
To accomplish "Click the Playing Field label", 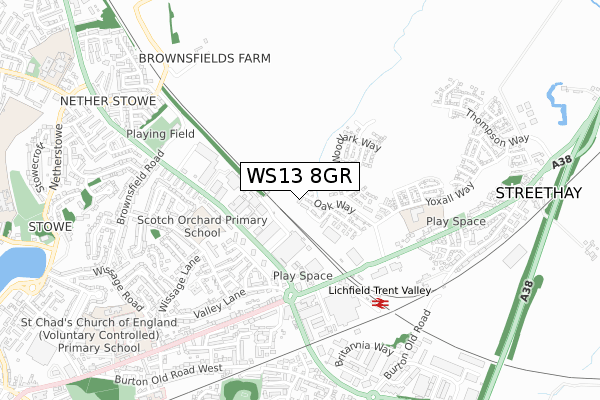I will 160,134.
